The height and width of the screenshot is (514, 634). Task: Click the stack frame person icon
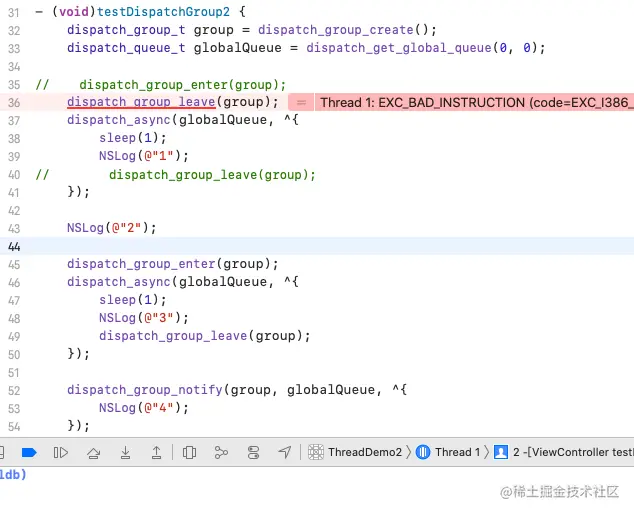[x=501, y=452]
